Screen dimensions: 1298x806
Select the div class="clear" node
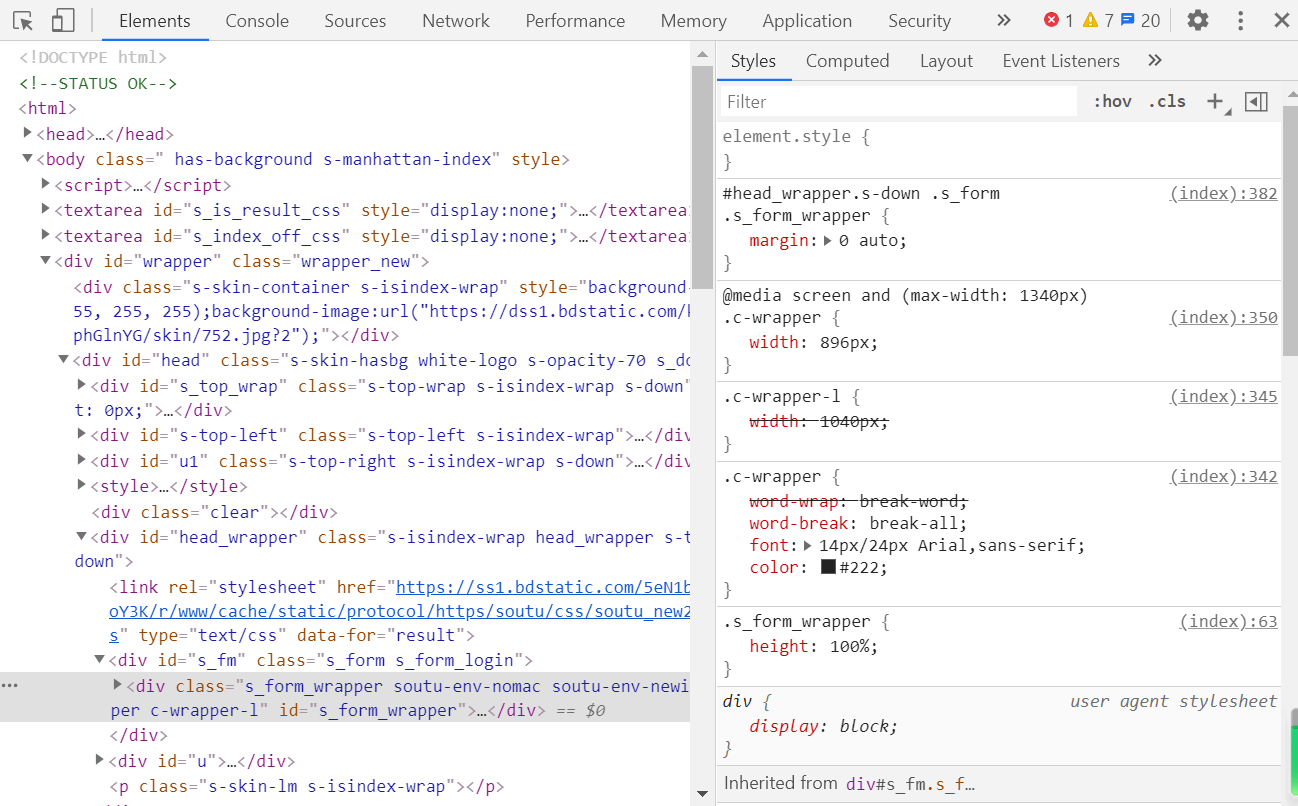tap(214, 512)
